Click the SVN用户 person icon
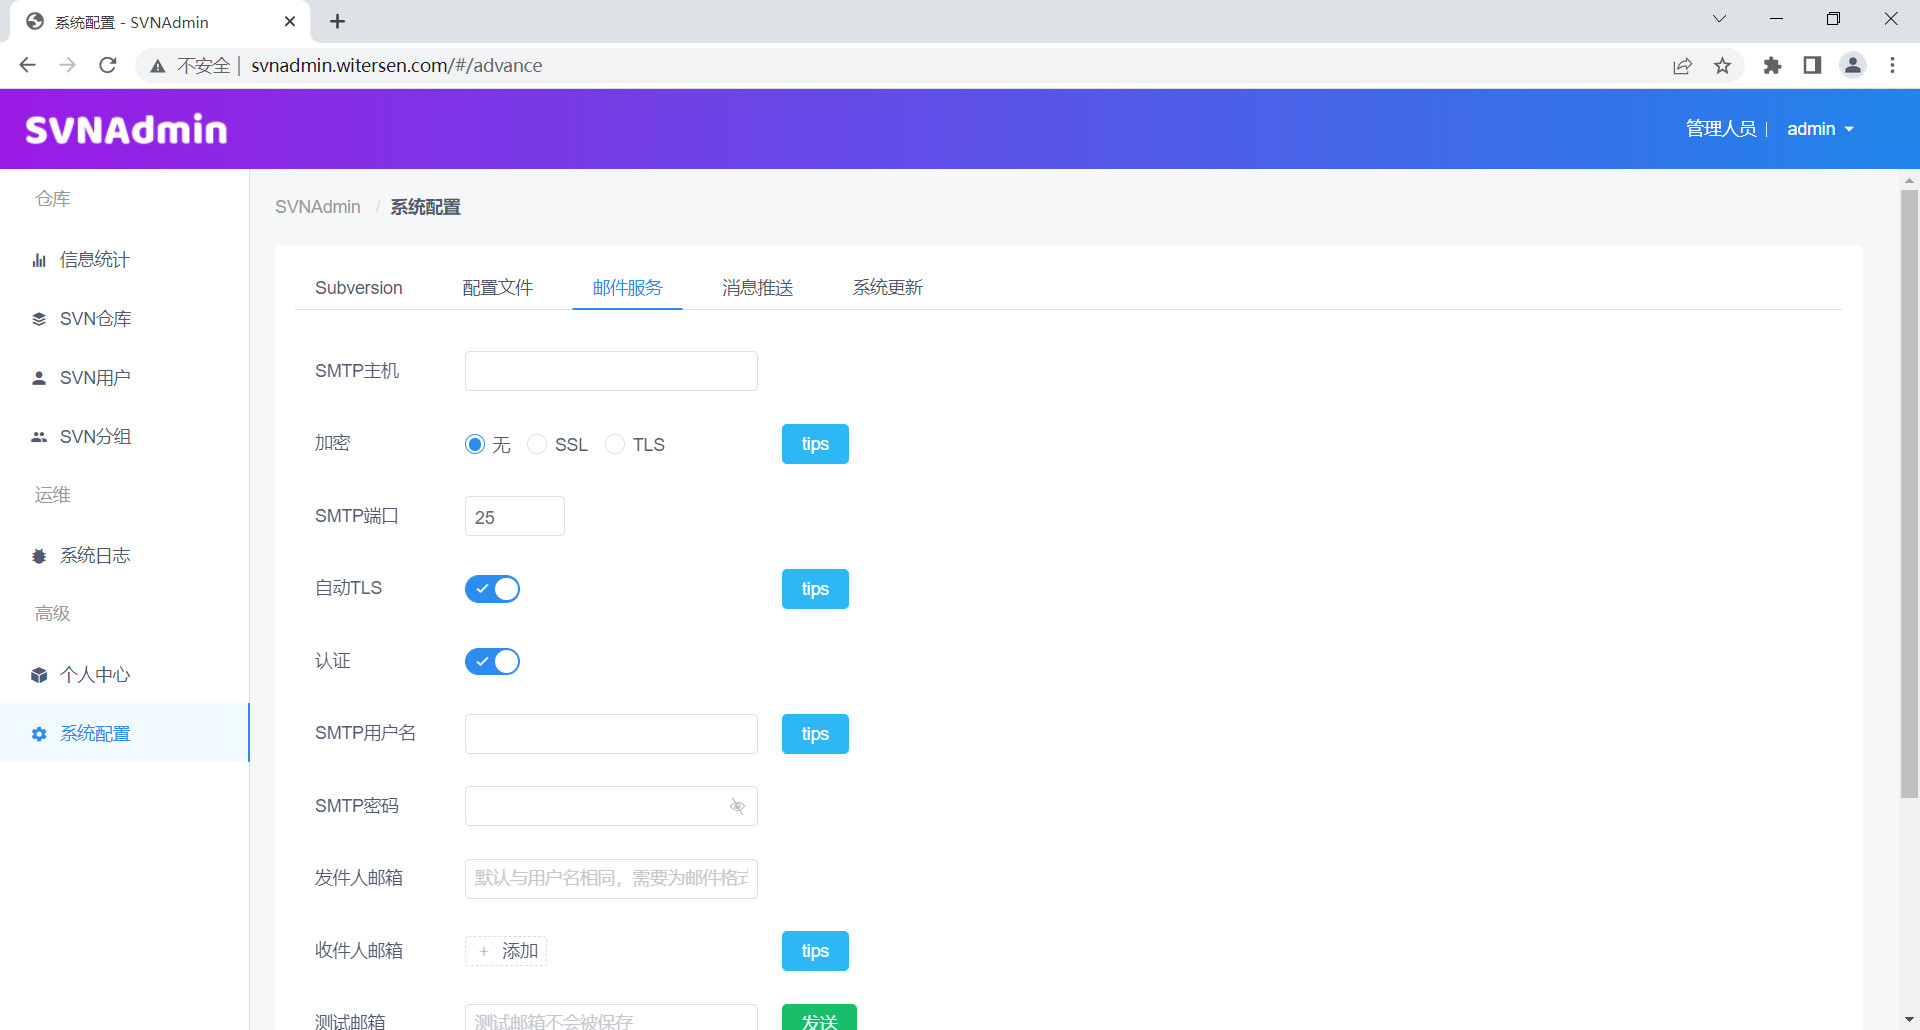The width and height of the screenshot is (1920, 1030). pyautogui.click(x=39, y=378)
